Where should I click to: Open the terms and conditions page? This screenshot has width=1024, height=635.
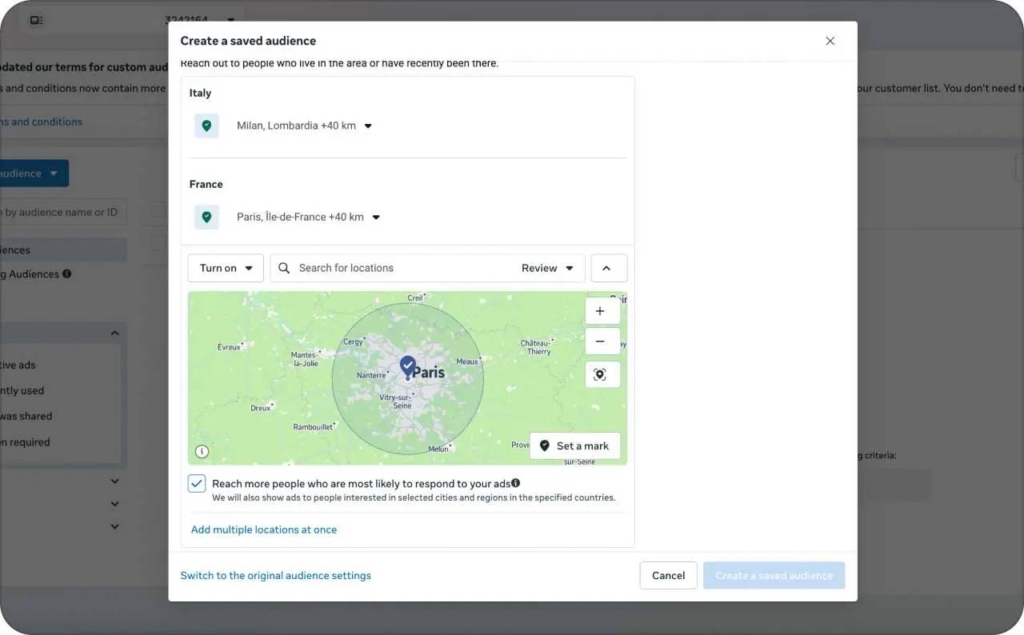[x=41, y=121]
